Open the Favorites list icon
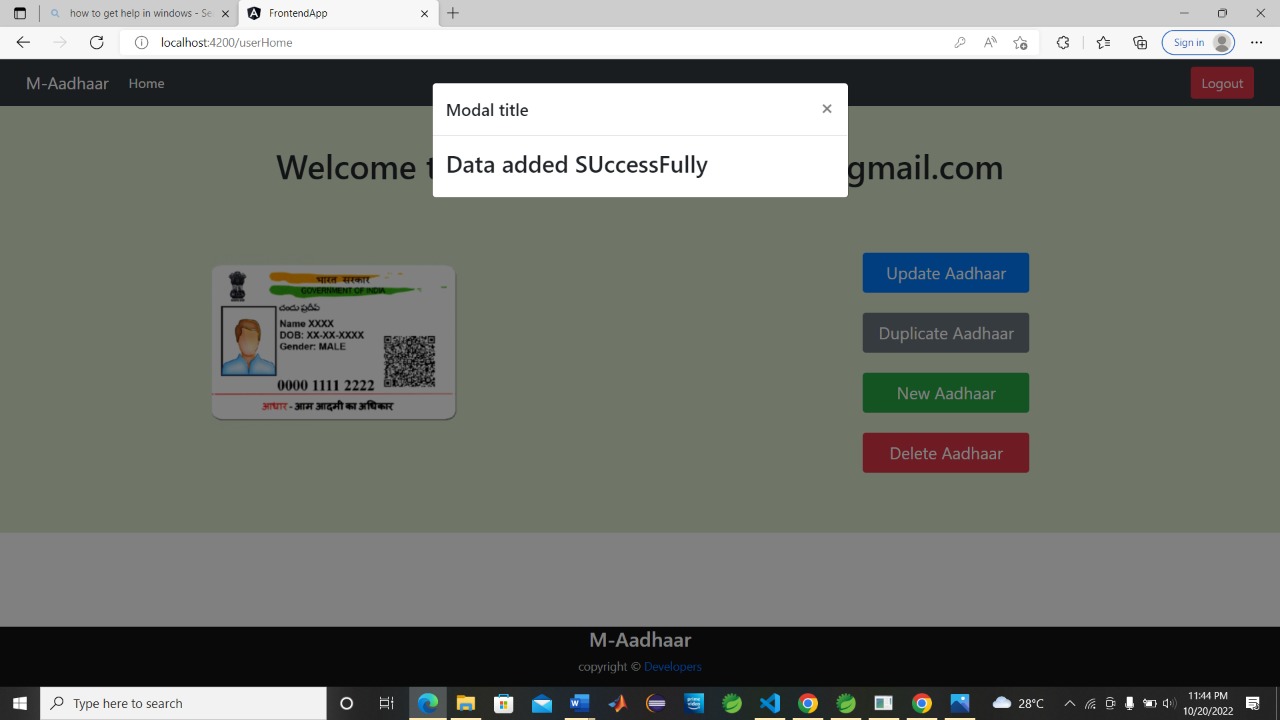The image size is (1280, 720). coord(1103,42)
